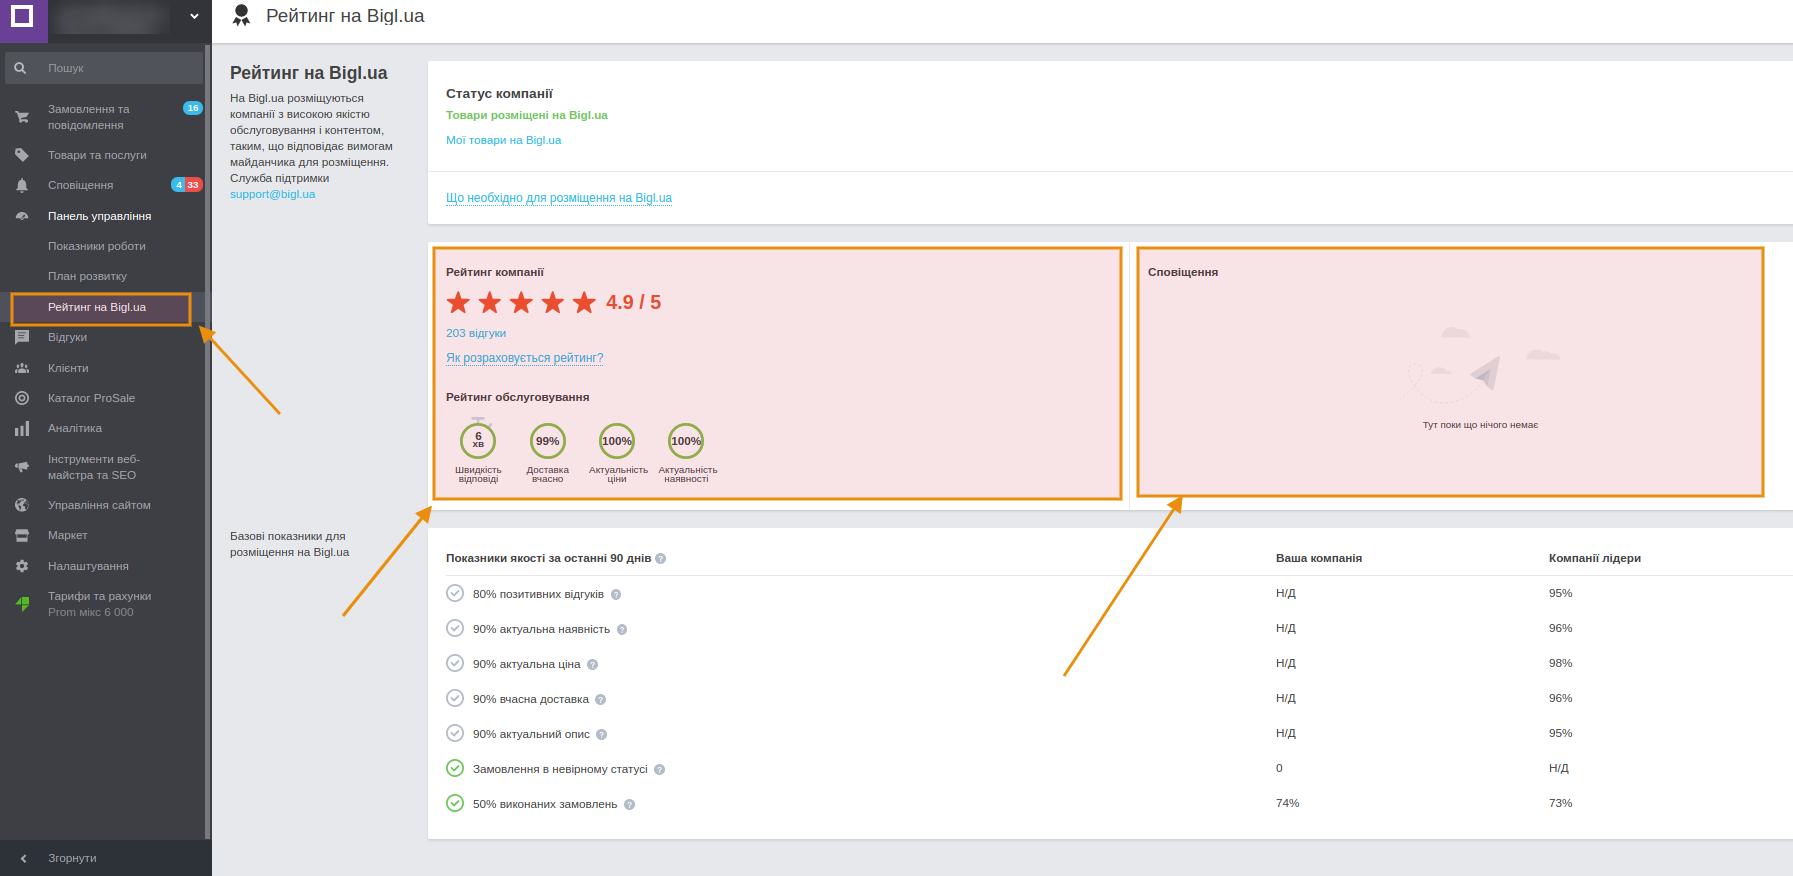Click the rating ribbon icon in page header
1793x876 pixels.
241,15
